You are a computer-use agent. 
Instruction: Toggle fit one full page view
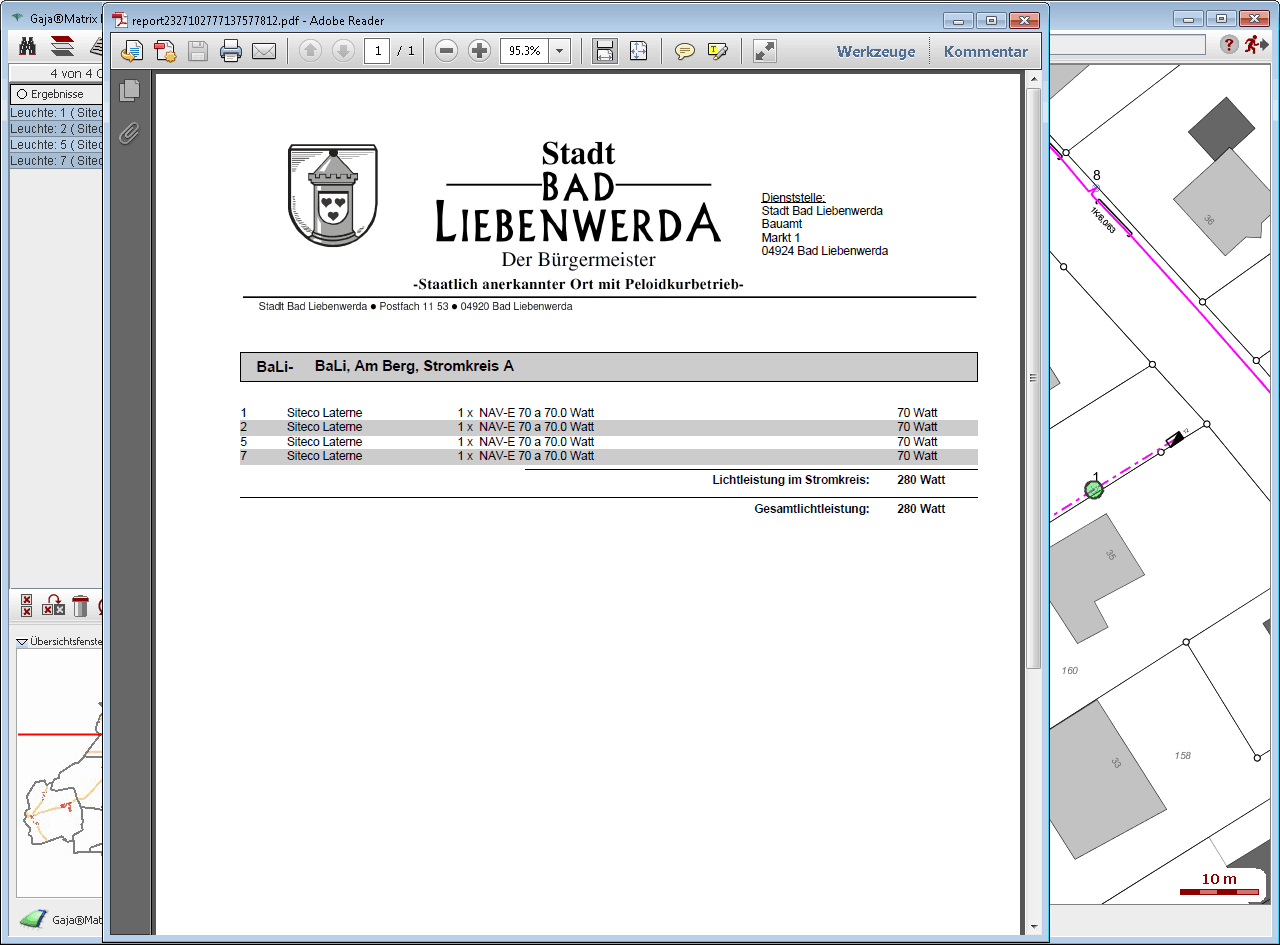[638, 51]
